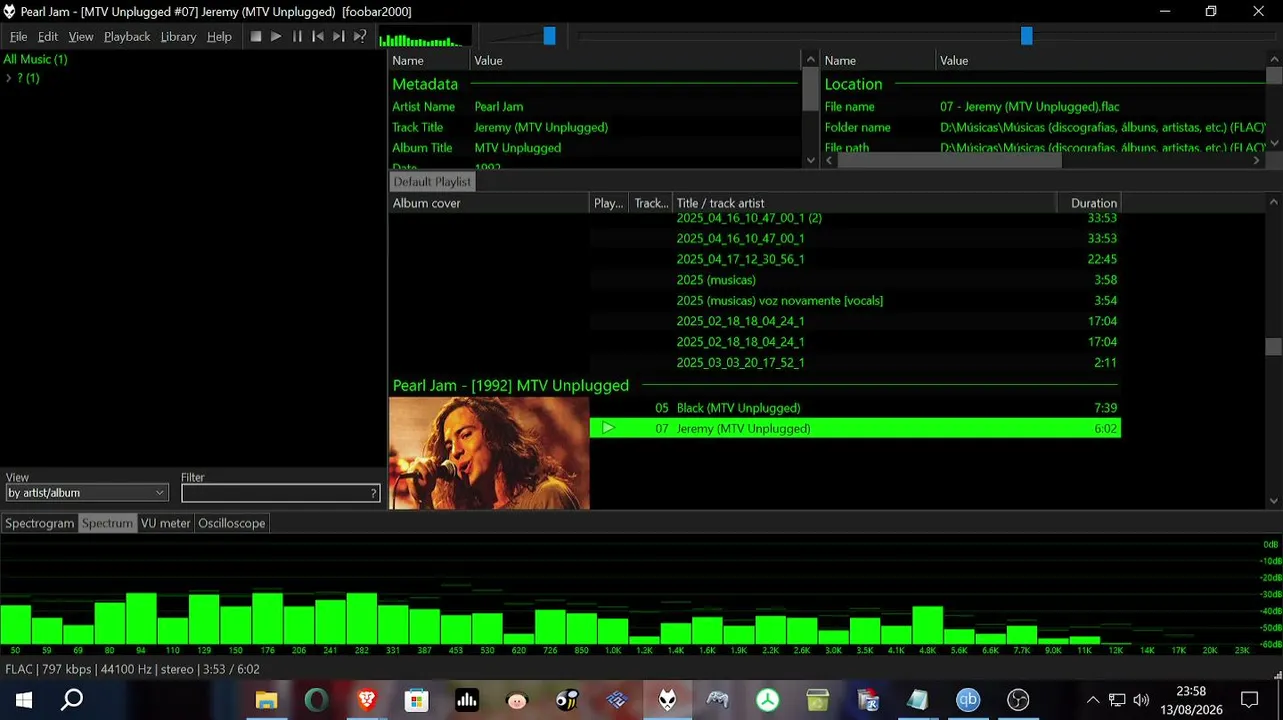Select the "Jeremy (MTV Unplugged)" playlist row

(855, 428)
